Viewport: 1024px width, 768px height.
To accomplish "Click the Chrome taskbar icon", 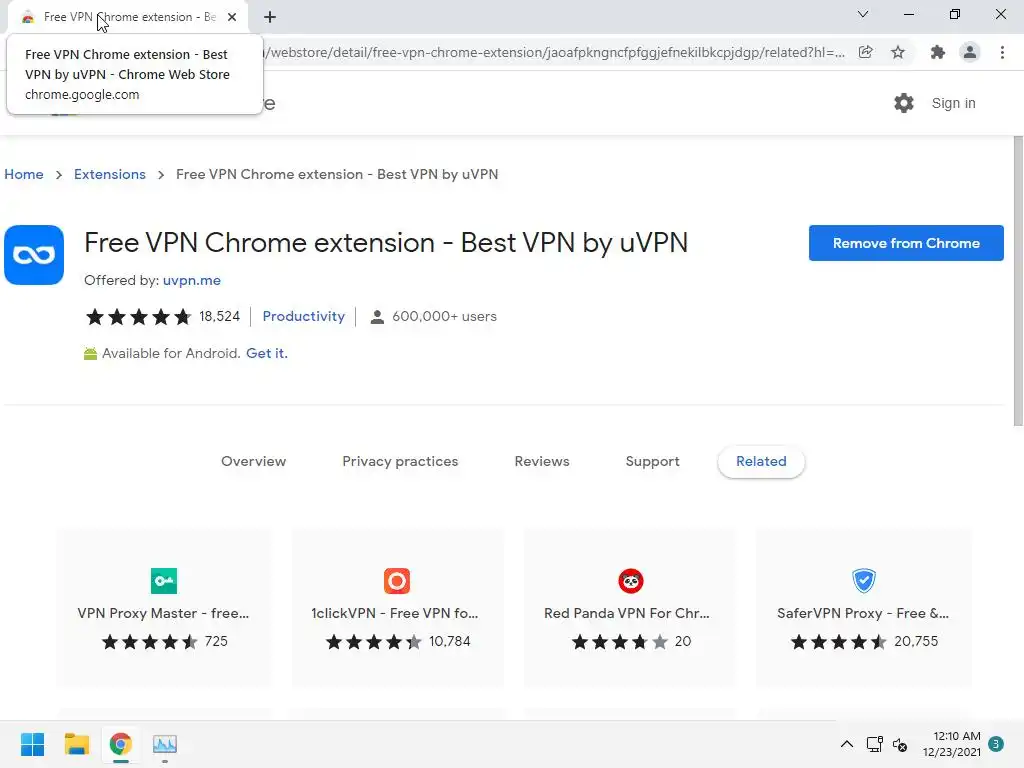I will 121,744.
